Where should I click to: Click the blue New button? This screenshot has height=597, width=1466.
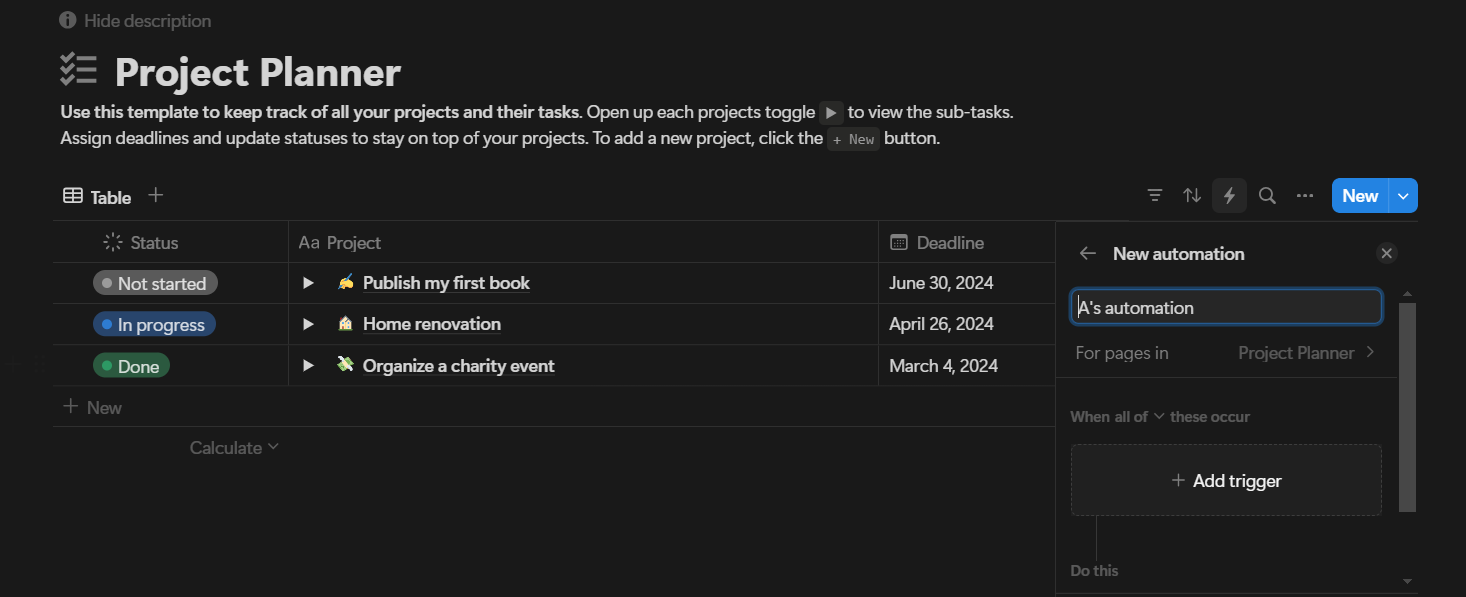(x=1360, y=196)
